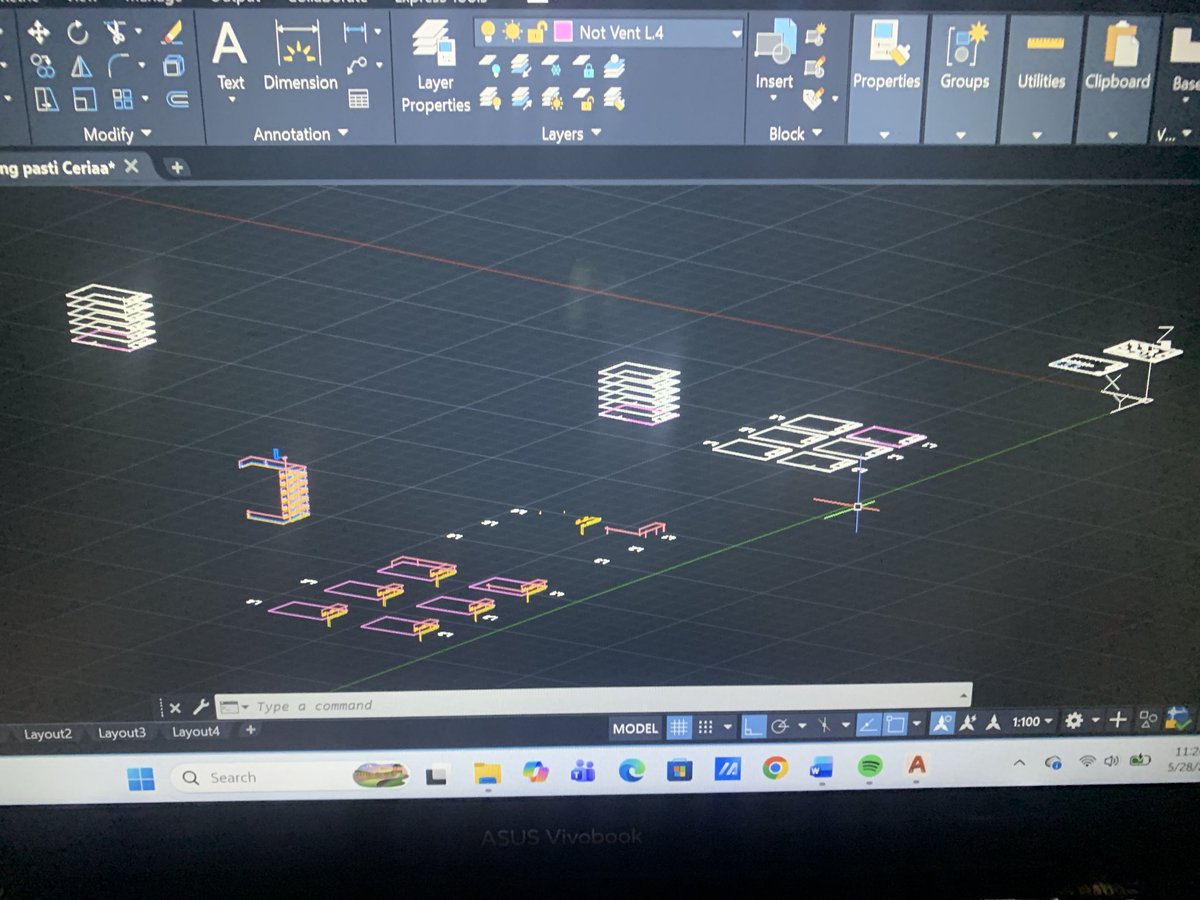Select the Scale tool
This screenshot has width=1200, height=900.
tap(84, 98)
